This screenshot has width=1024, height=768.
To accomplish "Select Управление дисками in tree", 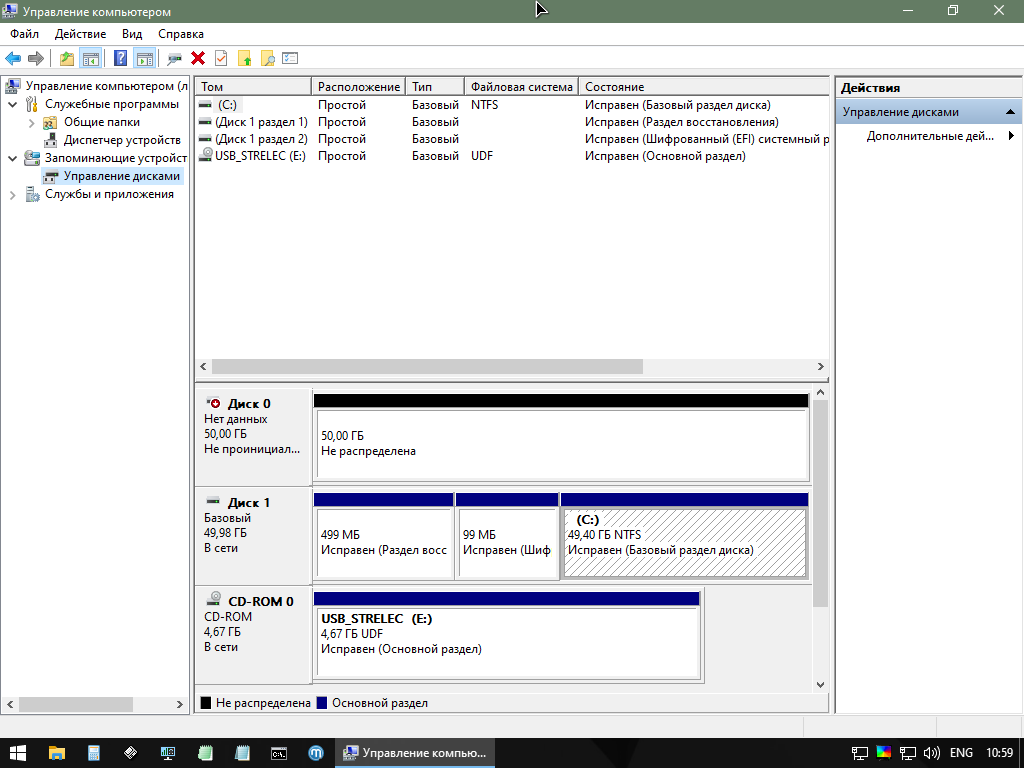I will [x=121, y=176].
